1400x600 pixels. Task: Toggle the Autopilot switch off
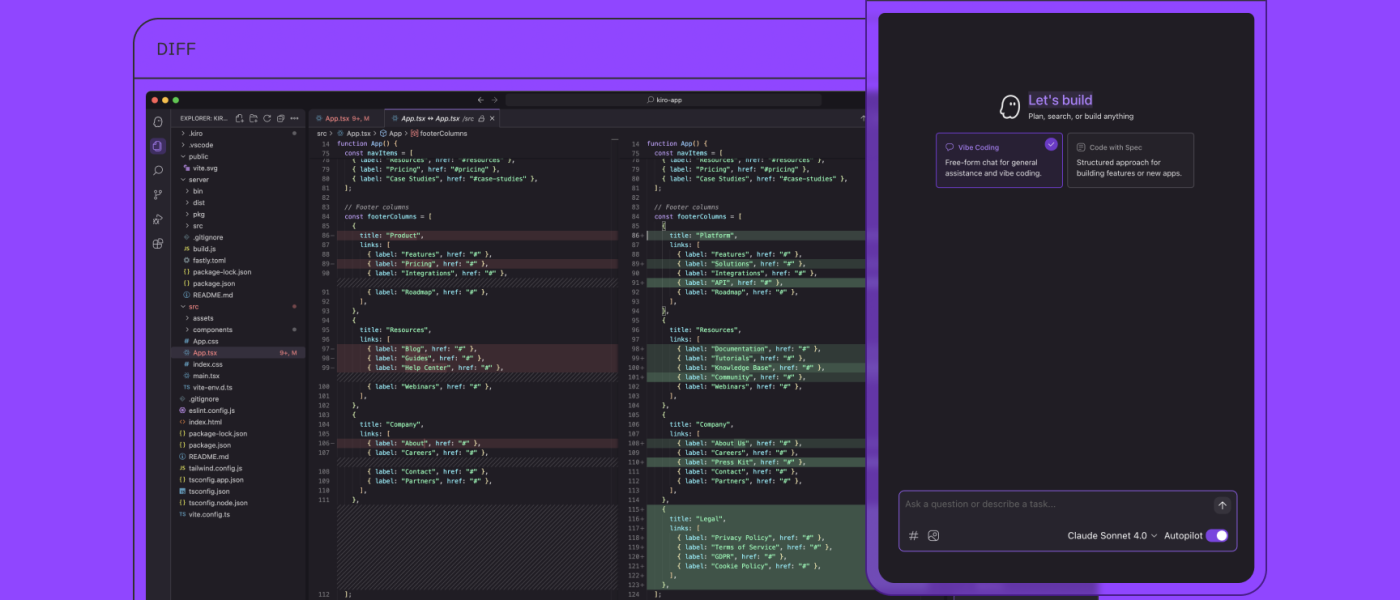click(1216, 536)
